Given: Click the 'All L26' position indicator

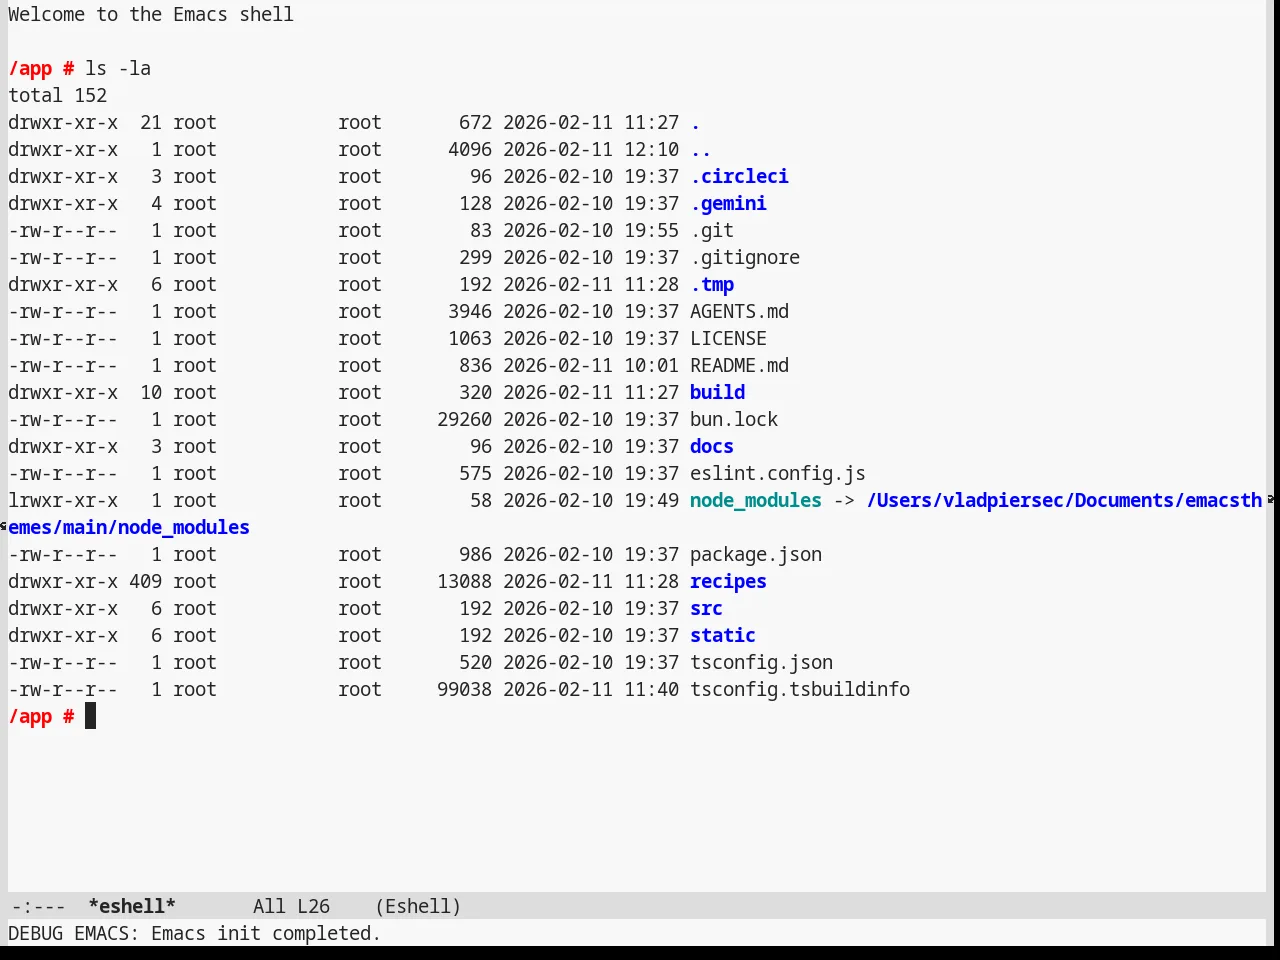Looking at the screenshot, I should pyautogui.click(x=291, y=906).
